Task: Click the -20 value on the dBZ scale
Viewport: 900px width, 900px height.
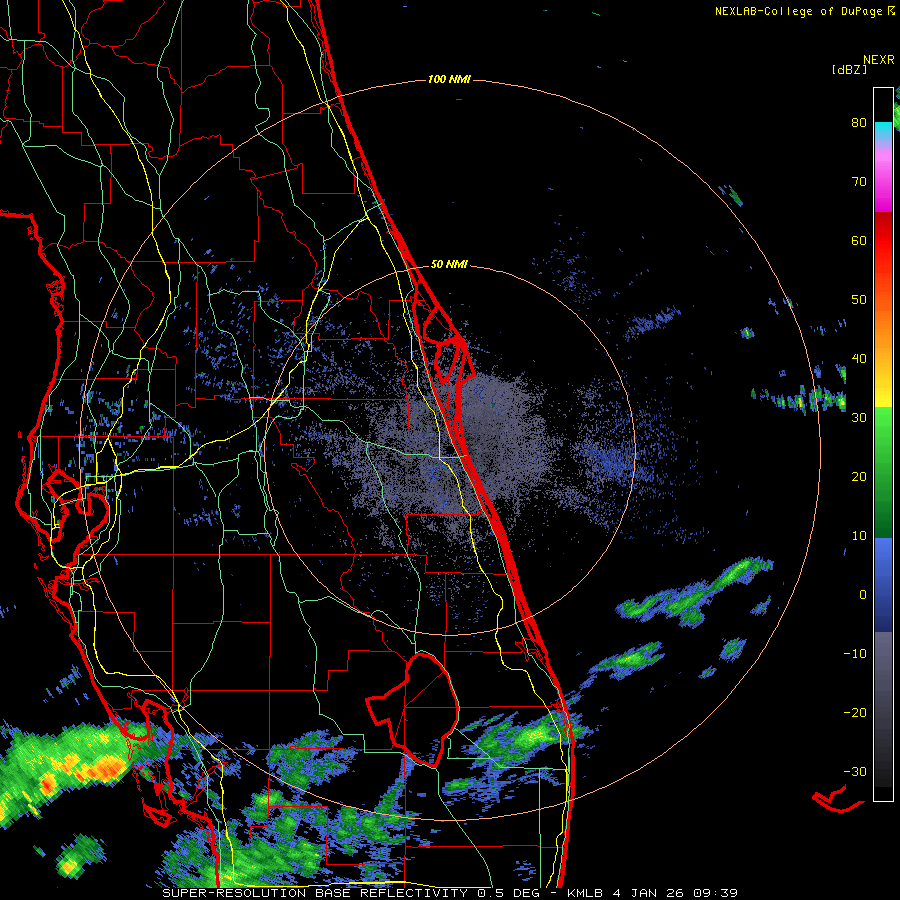Action: click(x=855, y=712)
